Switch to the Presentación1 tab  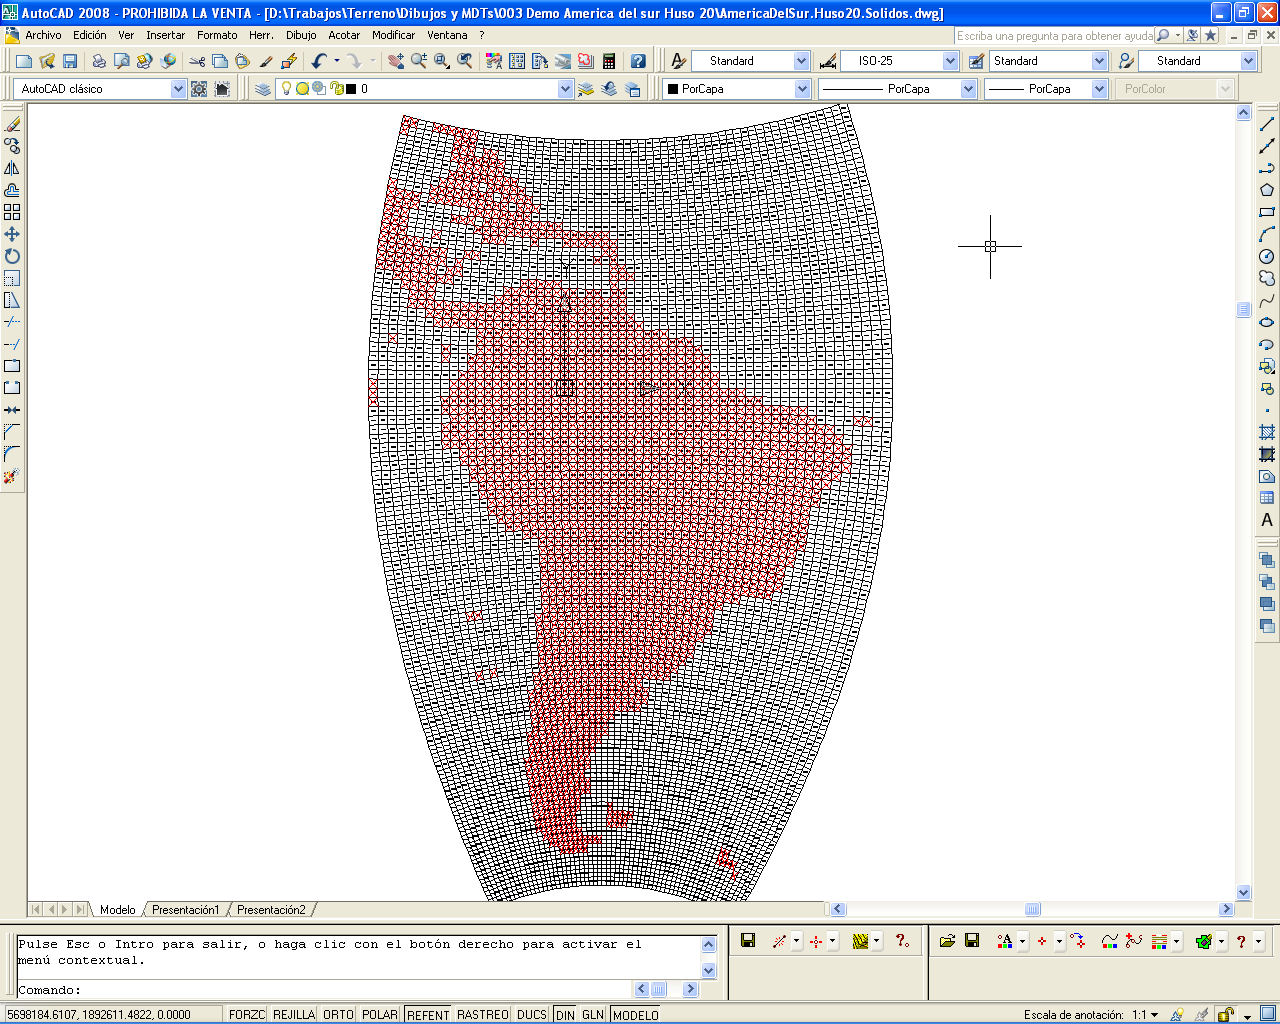(185, 910)
